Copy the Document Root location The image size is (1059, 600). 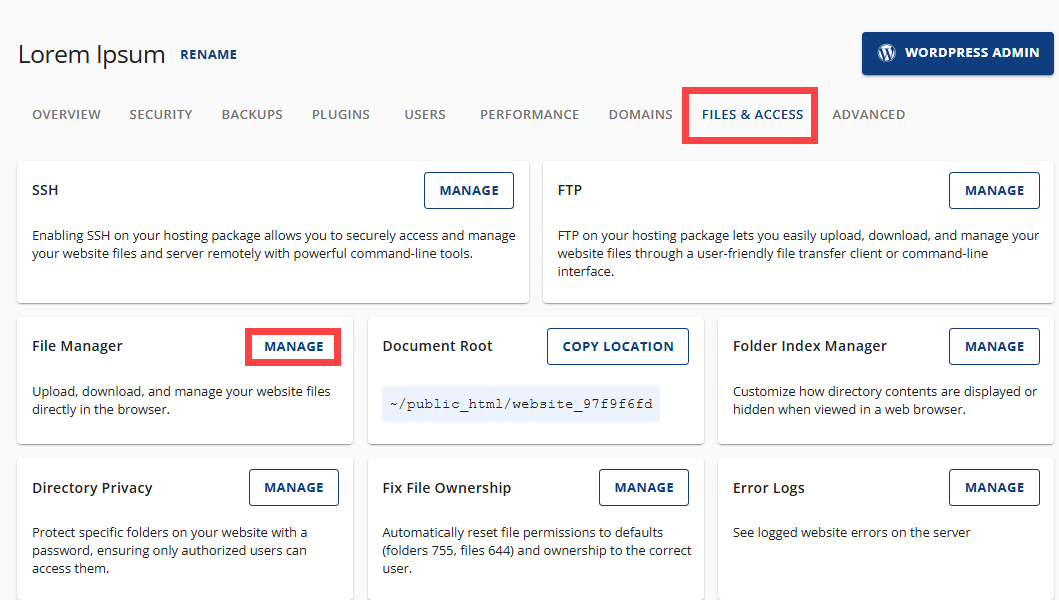point(617,346)
